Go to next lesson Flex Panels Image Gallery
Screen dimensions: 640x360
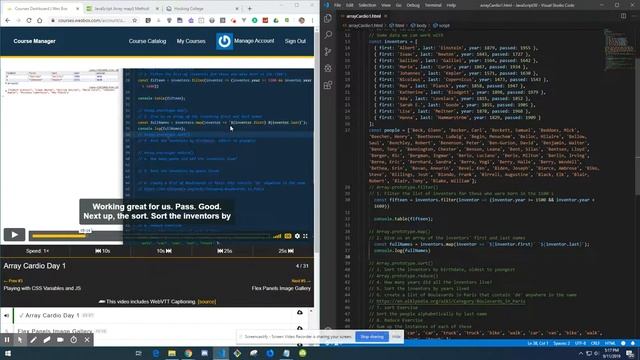[x=281, y=288]
